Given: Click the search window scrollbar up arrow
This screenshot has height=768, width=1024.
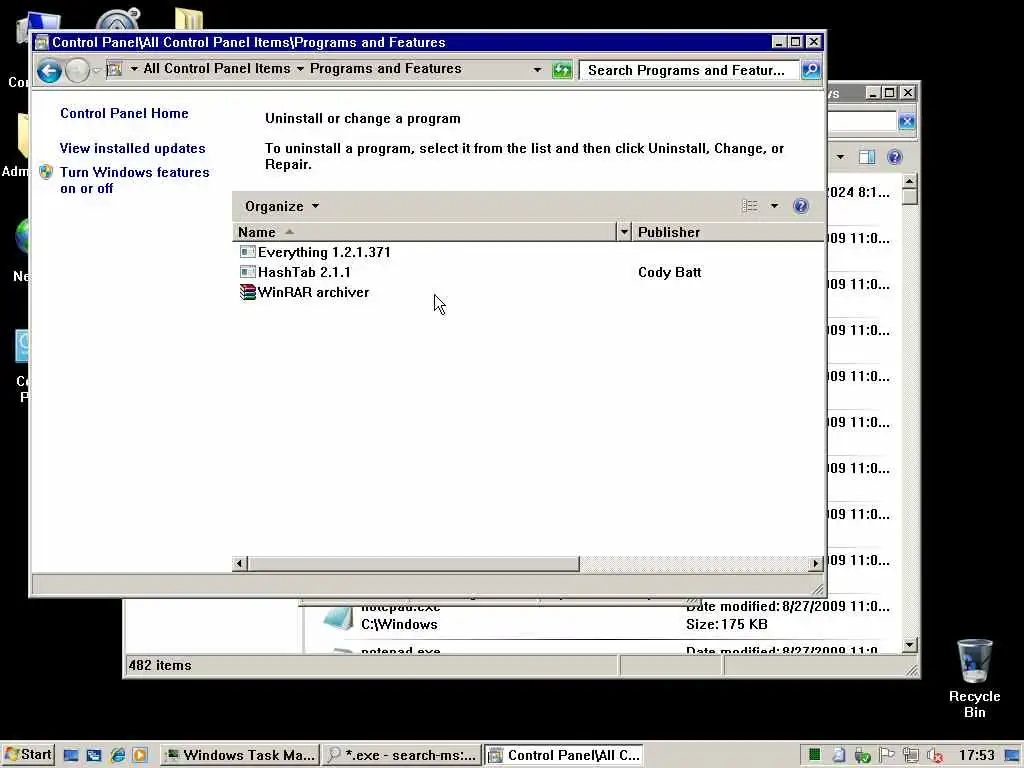Looking at the screenshot, I should 909,180.
